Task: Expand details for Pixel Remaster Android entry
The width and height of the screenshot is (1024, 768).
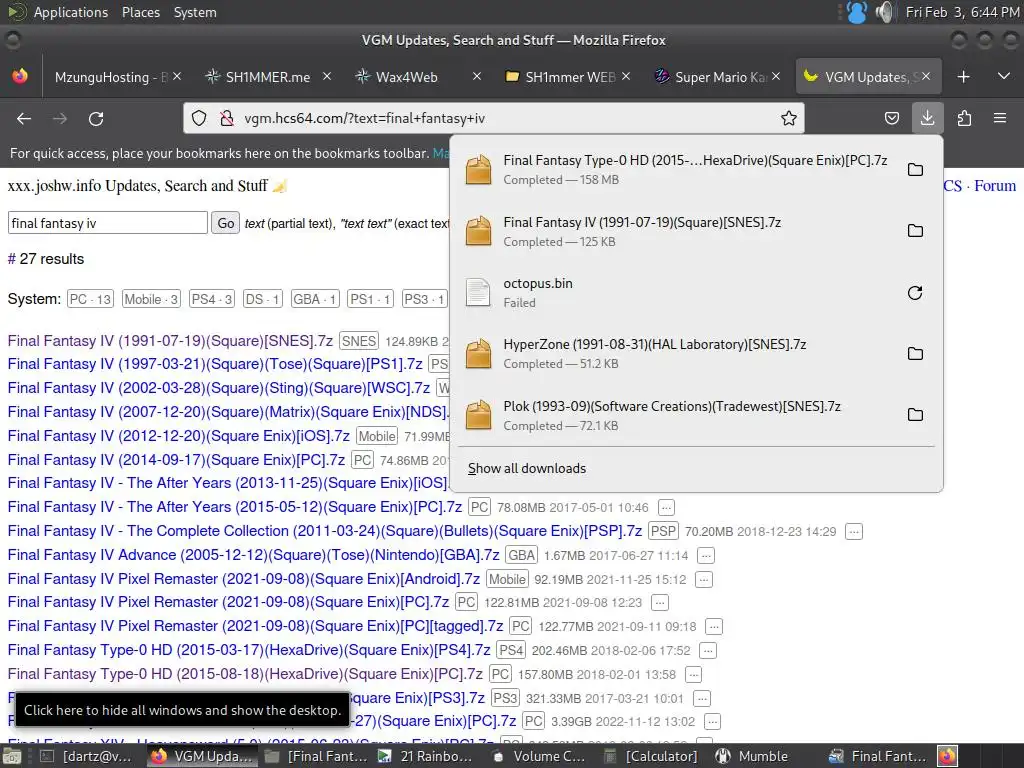Action: click(703, 580)
